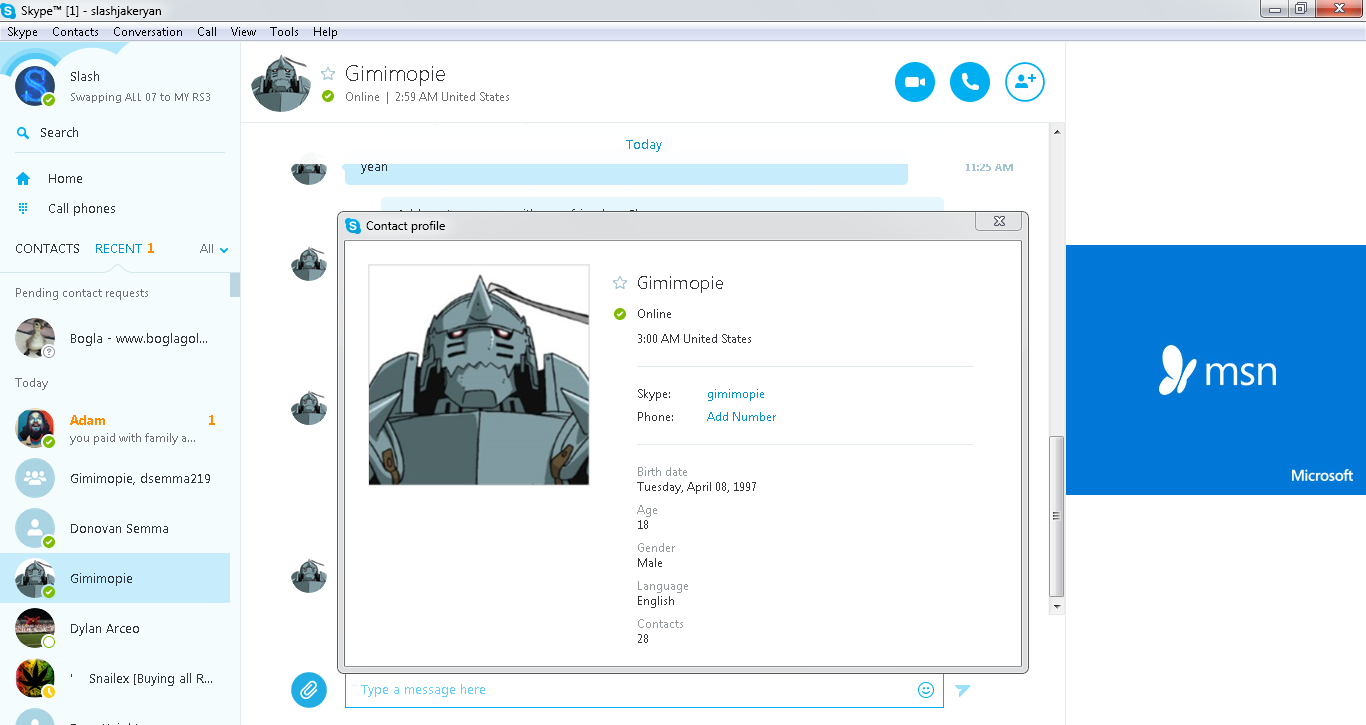This screenshot has height=725, width=1366.
Task: Open the Tools menu
Action: [x=284, y=32]
